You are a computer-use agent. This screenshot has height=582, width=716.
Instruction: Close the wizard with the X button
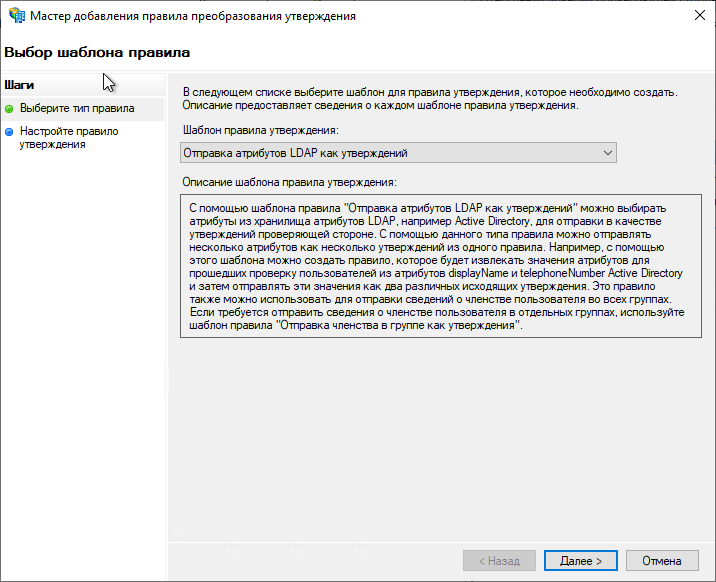coord(697,16)
